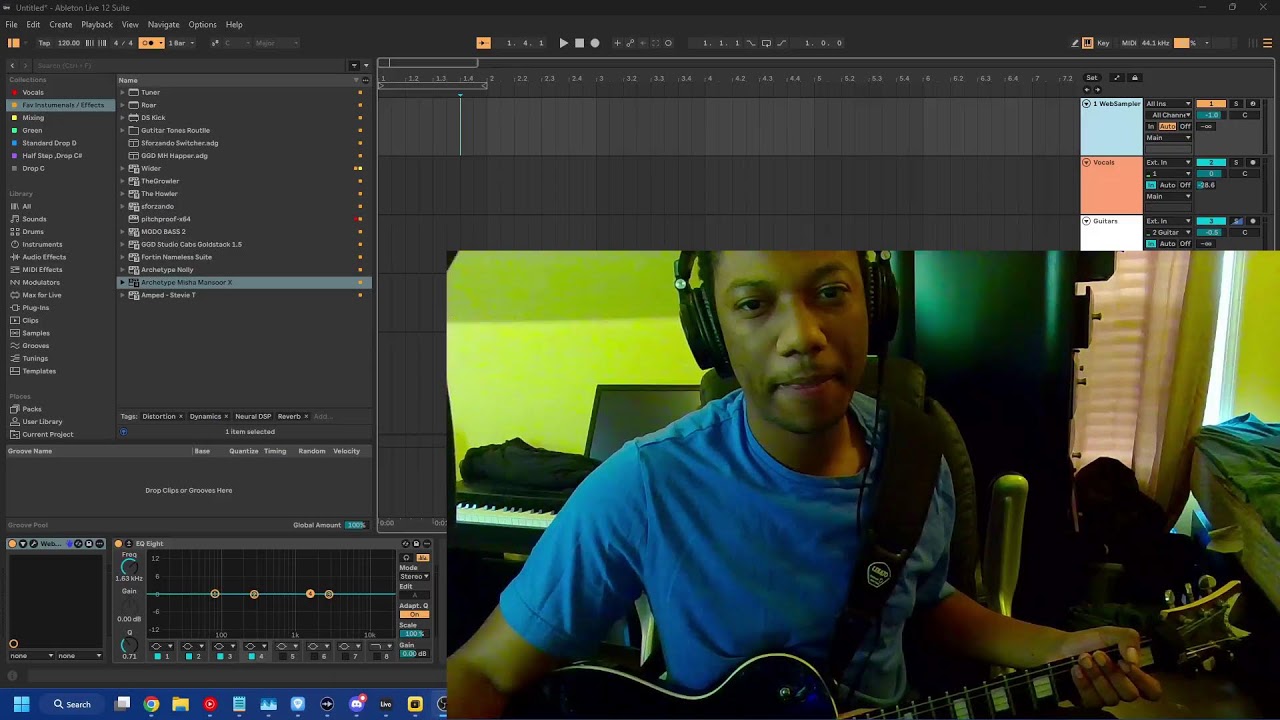The image size is (1280, 720).
Task: Disable EQ Eight filter band 1
Action: [157, 656]
